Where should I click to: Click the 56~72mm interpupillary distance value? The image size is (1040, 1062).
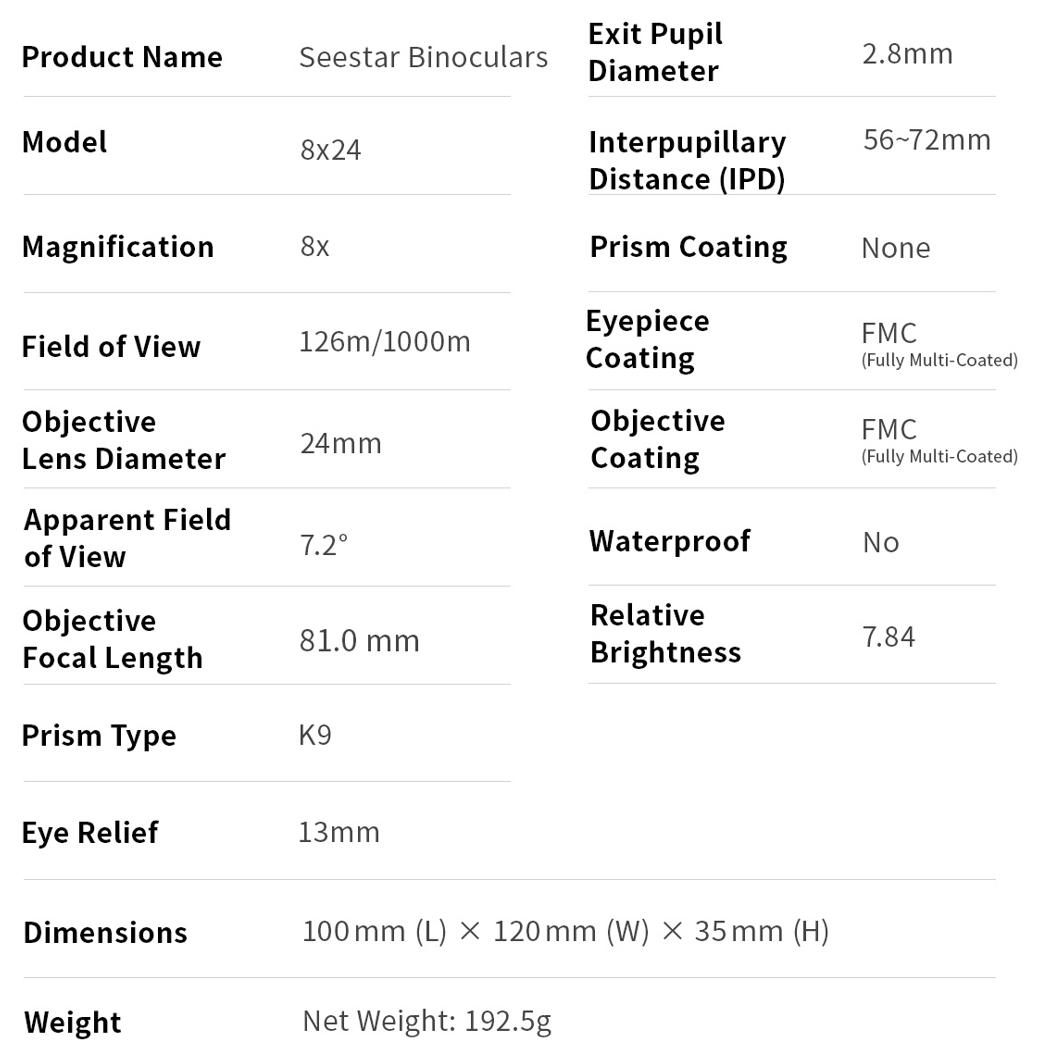point(927,139)
